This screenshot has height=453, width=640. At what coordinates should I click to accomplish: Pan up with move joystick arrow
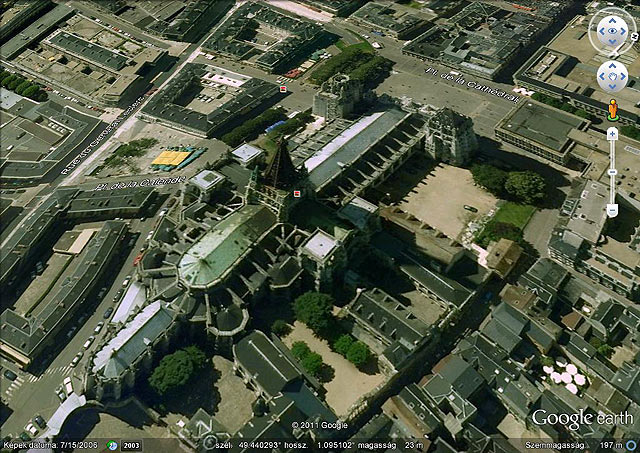tap(612, 66)
